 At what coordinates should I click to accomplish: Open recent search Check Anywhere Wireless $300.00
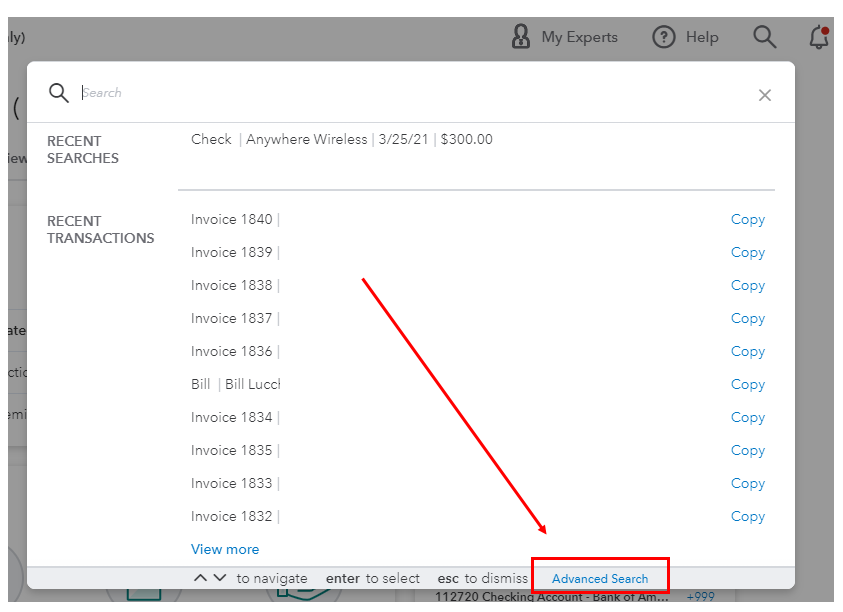[341, 139]
